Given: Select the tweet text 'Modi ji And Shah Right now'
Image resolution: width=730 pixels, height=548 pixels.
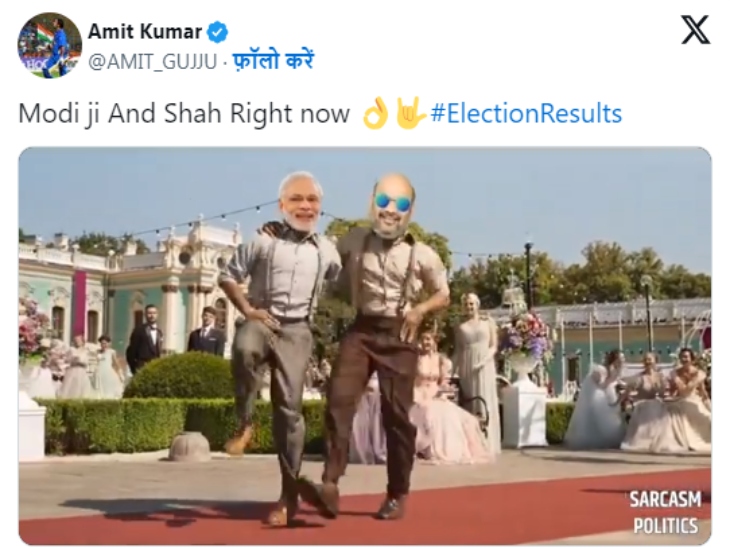Looking at the screenshot, I should (x=184, y=114).
